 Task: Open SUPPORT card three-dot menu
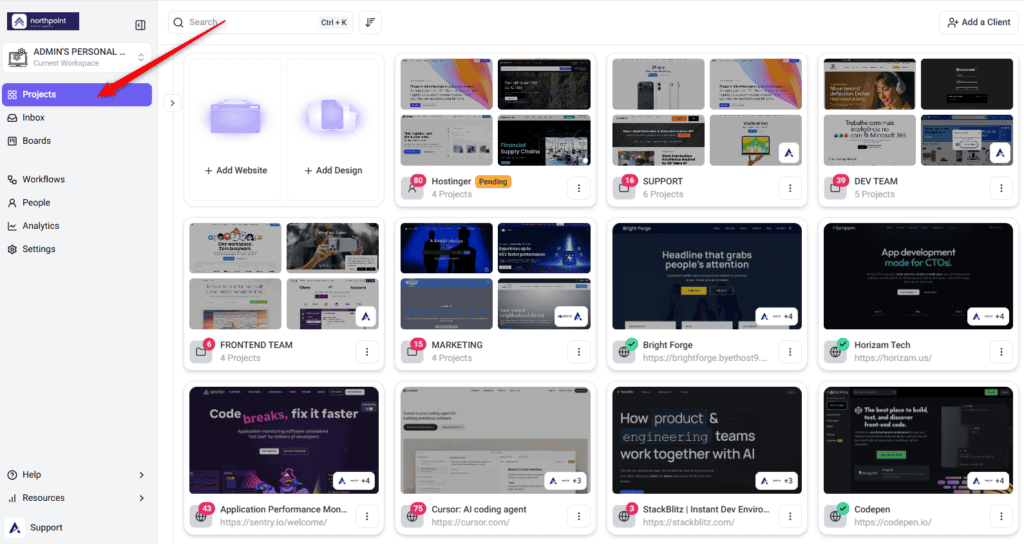point(790,188)
